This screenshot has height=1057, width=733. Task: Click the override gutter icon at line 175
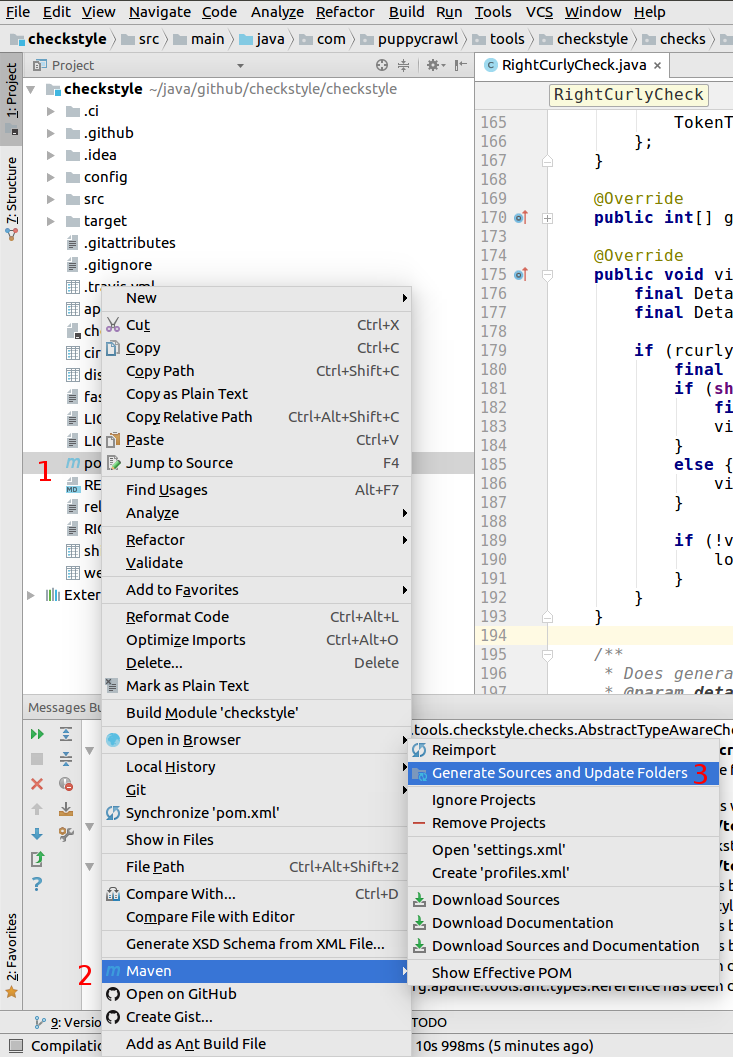pos(520,274)
